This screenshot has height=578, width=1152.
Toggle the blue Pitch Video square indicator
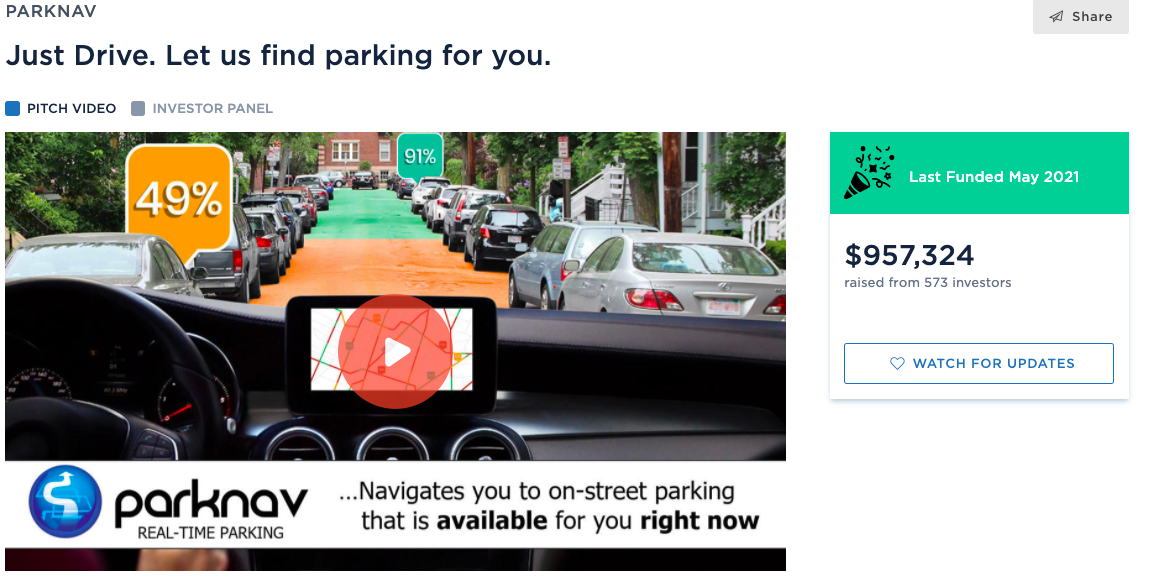coord(12,109)
